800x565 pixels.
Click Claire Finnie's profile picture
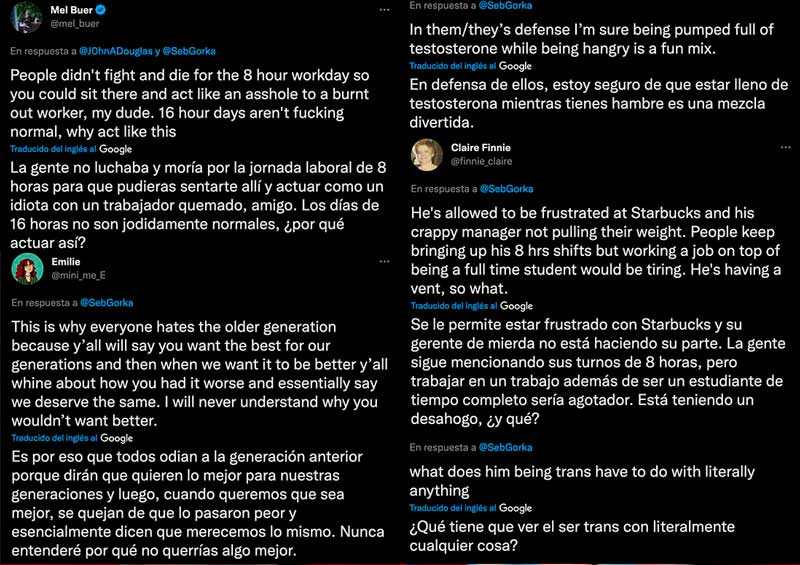pyautogui.click(x=425, y=154)
